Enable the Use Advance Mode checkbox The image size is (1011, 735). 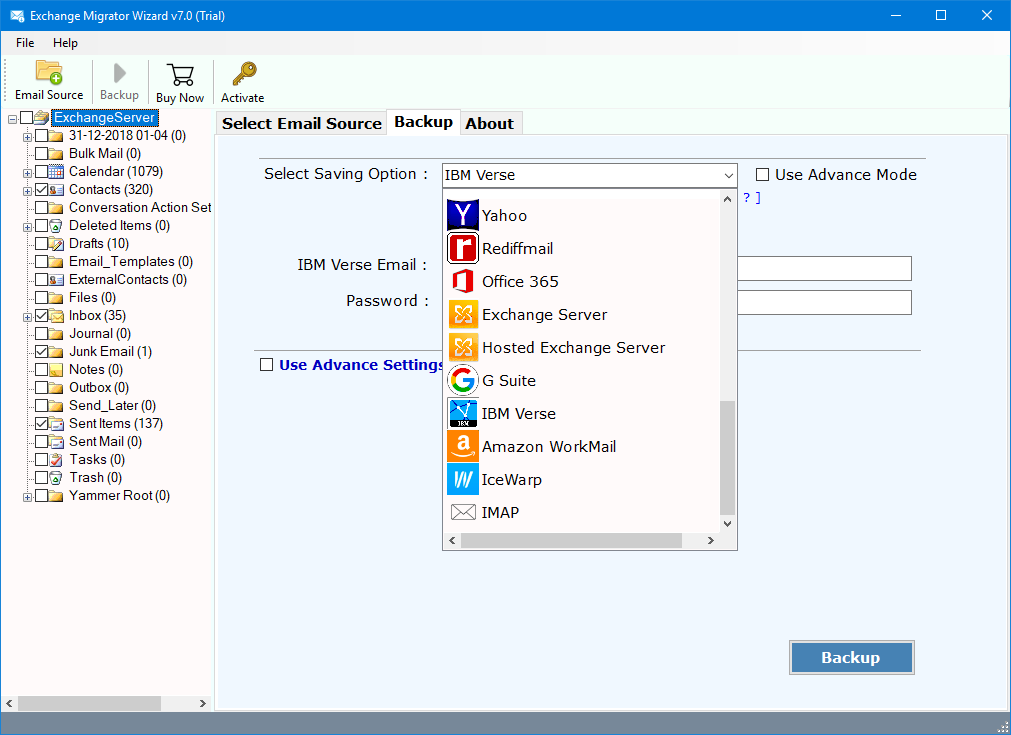[762, 175]
